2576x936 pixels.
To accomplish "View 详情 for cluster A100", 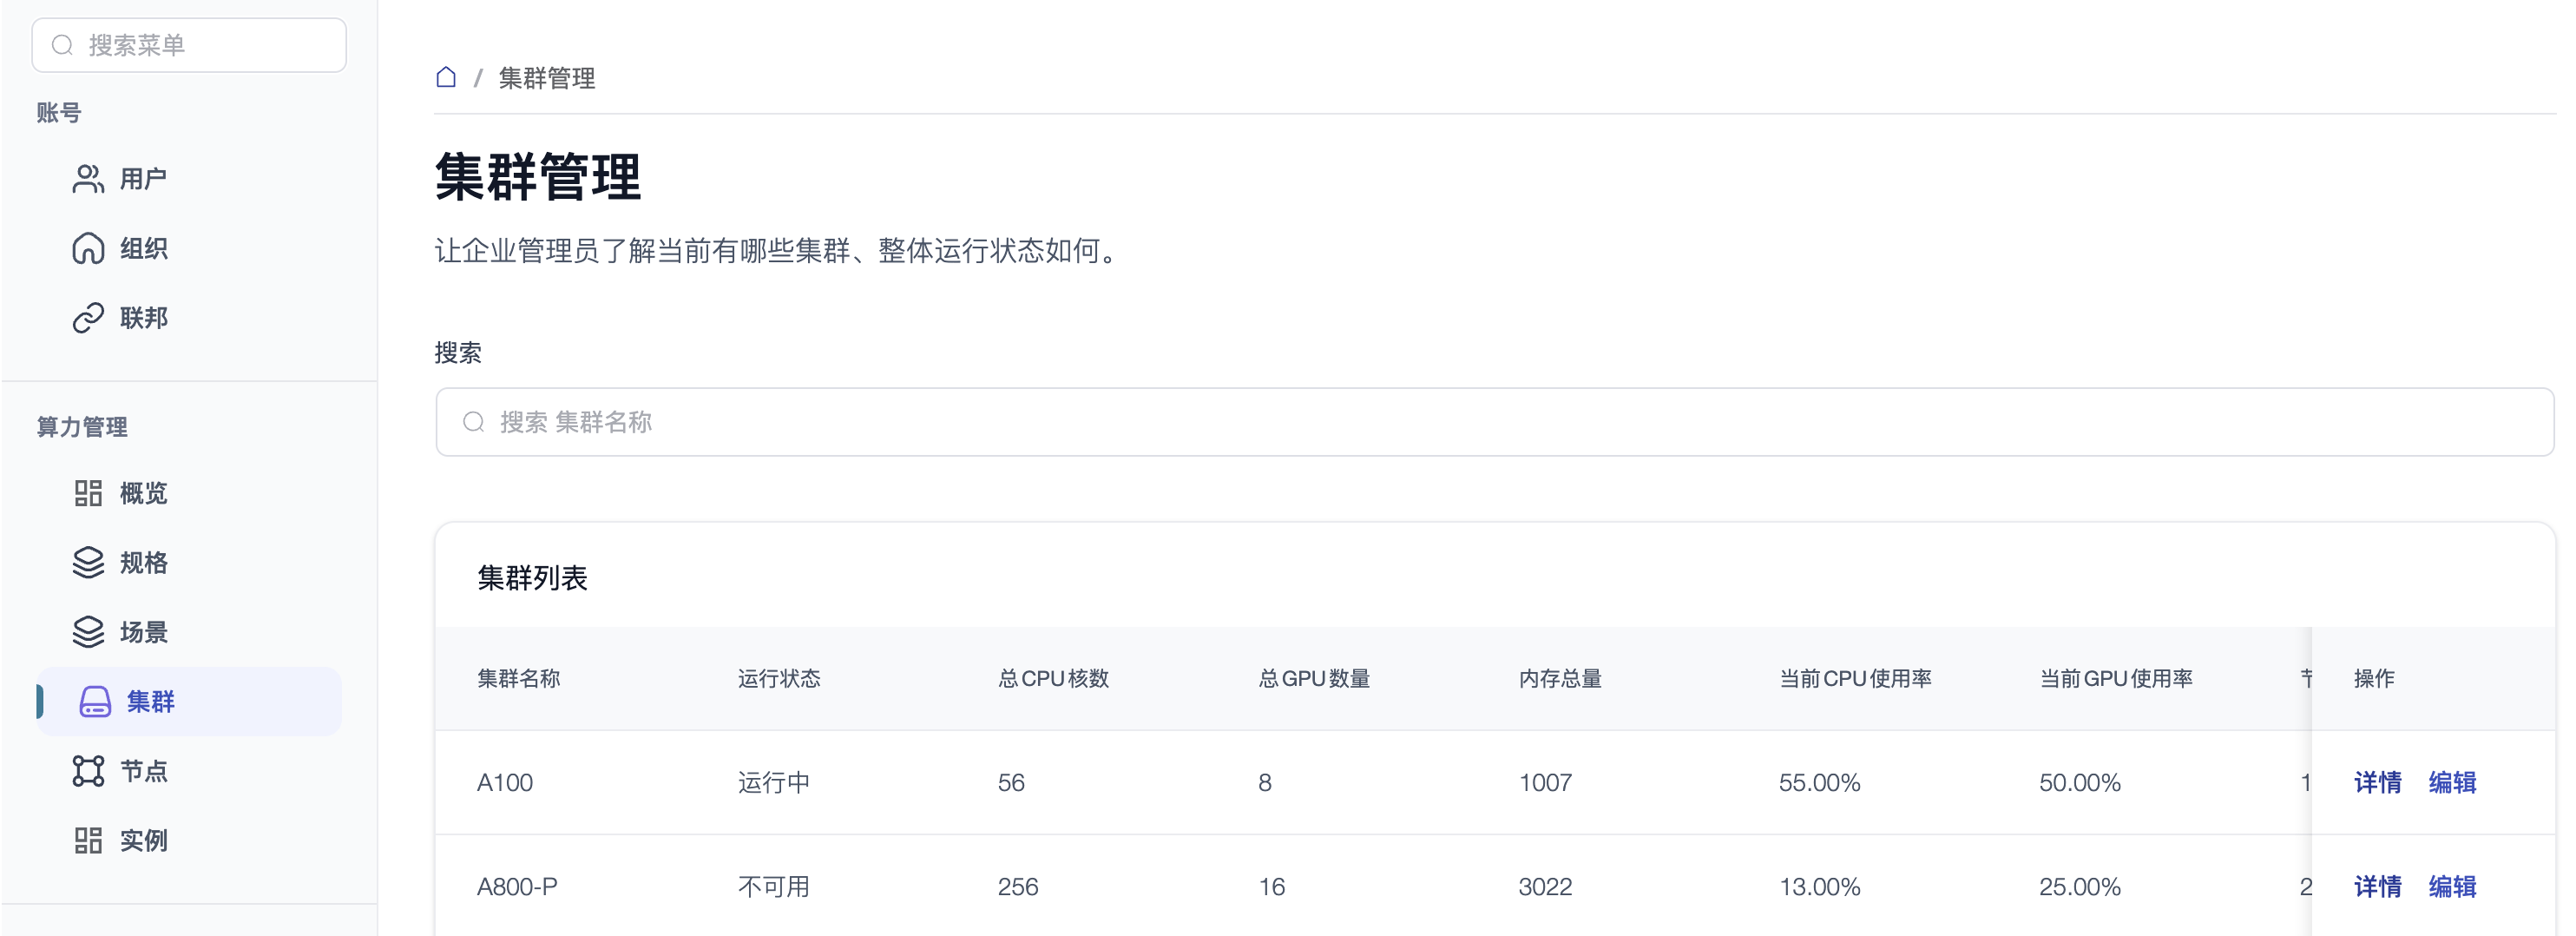I will (x=2377, y=782).
